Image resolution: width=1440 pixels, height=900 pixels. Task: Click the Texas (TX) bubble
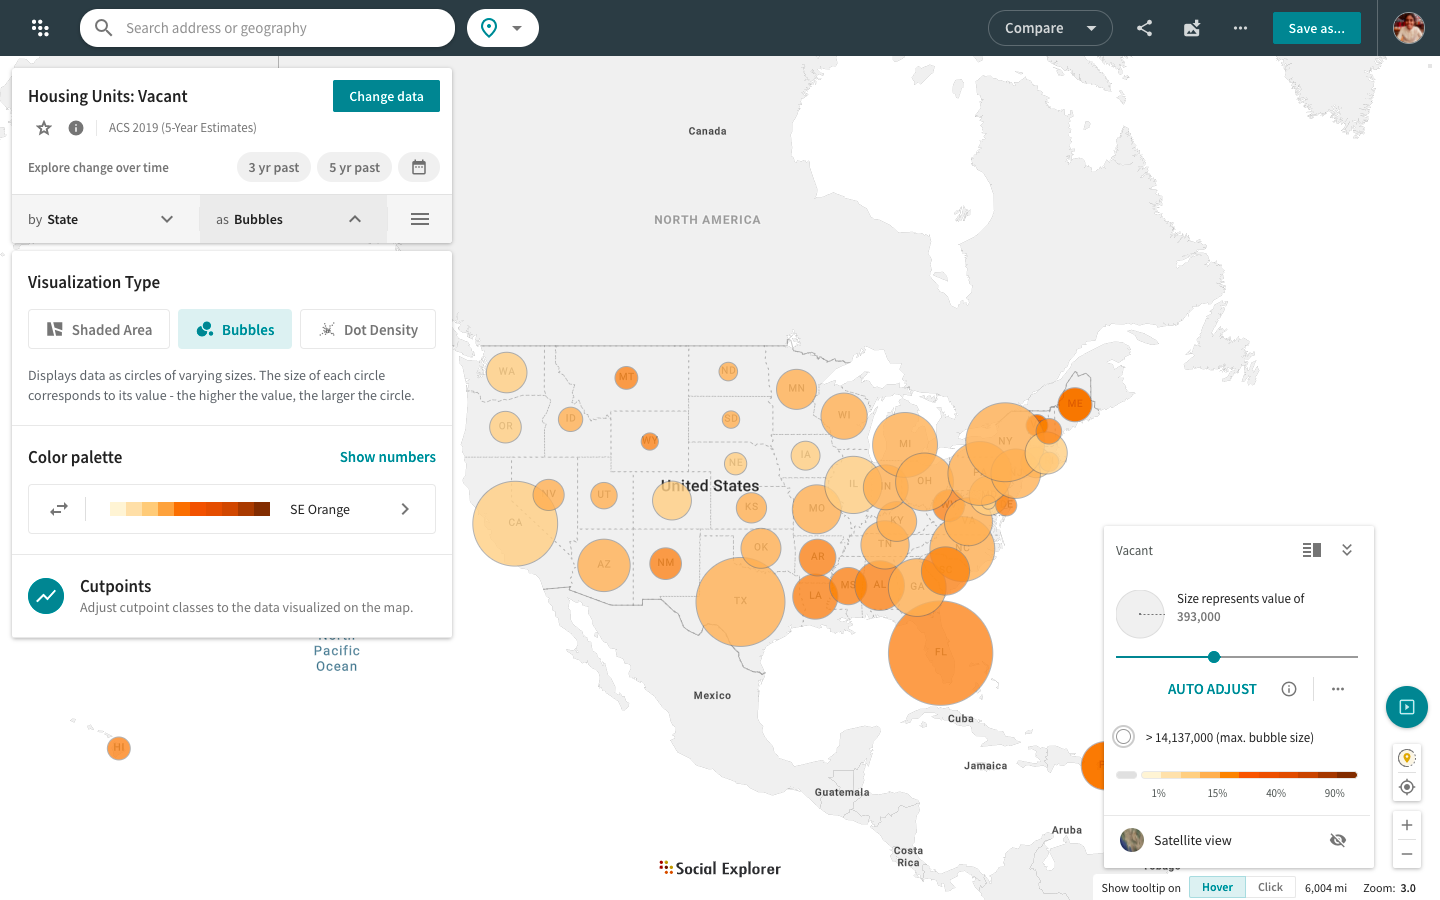pyautogui.click(x=740, y=601)
